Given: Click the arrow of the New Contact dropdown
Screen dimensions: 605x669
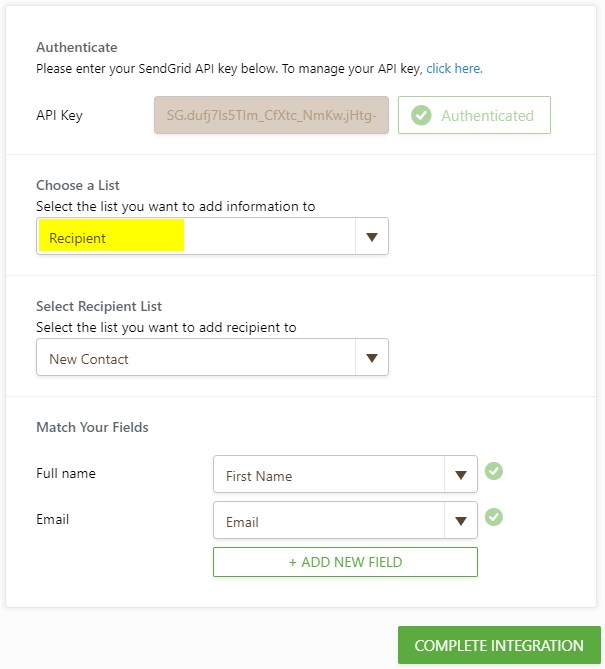Looking at the screenshot, I should (x=372, y=358).
